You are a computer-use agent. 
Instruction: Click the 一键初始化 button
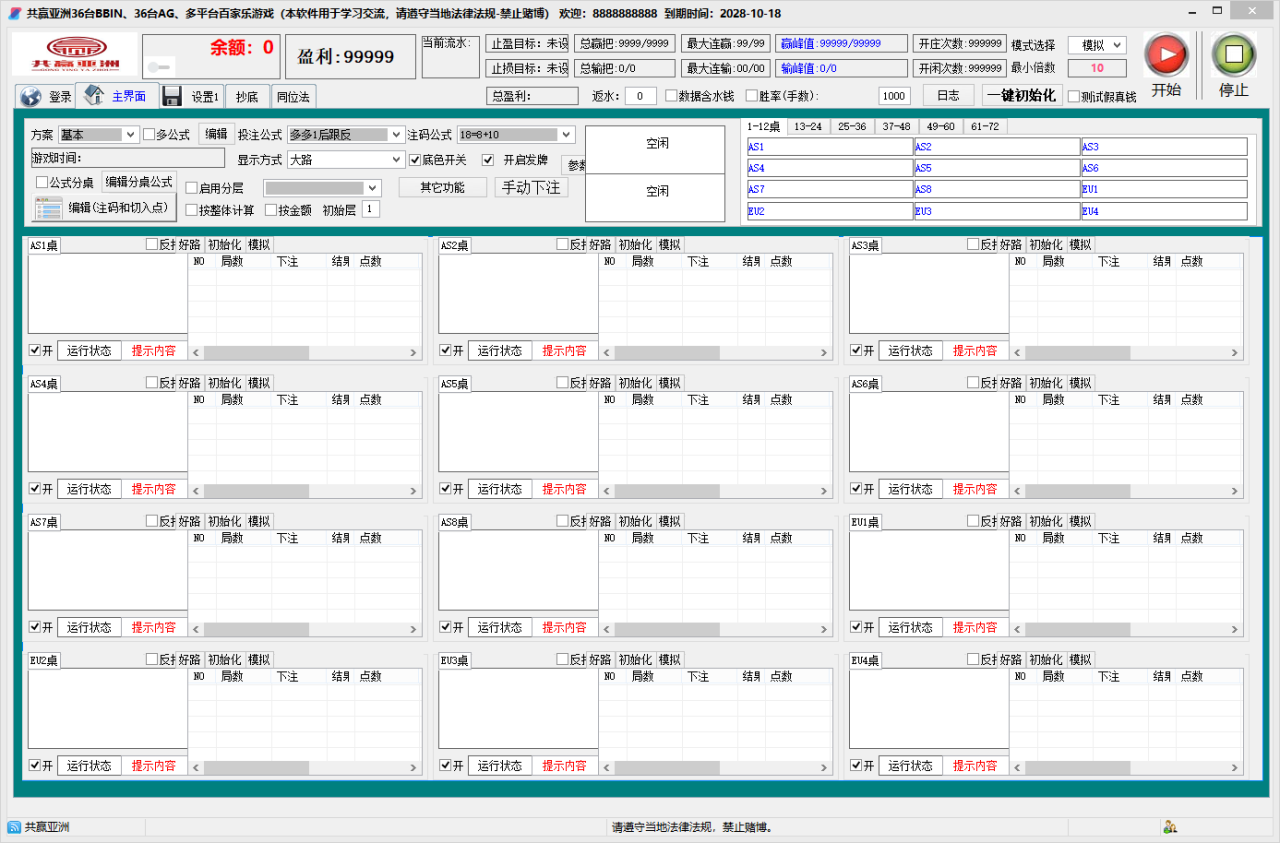[1021, 96]
